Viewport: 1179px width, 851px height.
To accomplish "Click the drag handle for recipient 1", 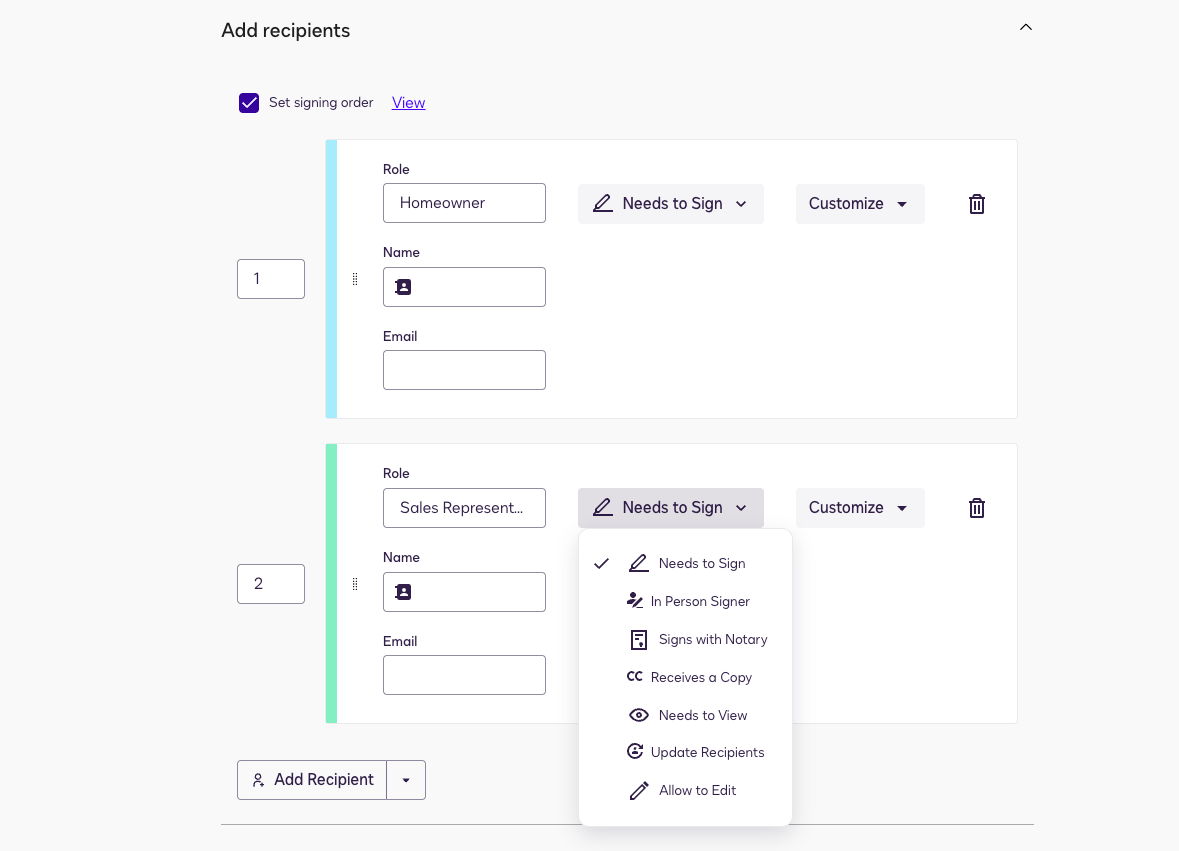I will [355, 279].
